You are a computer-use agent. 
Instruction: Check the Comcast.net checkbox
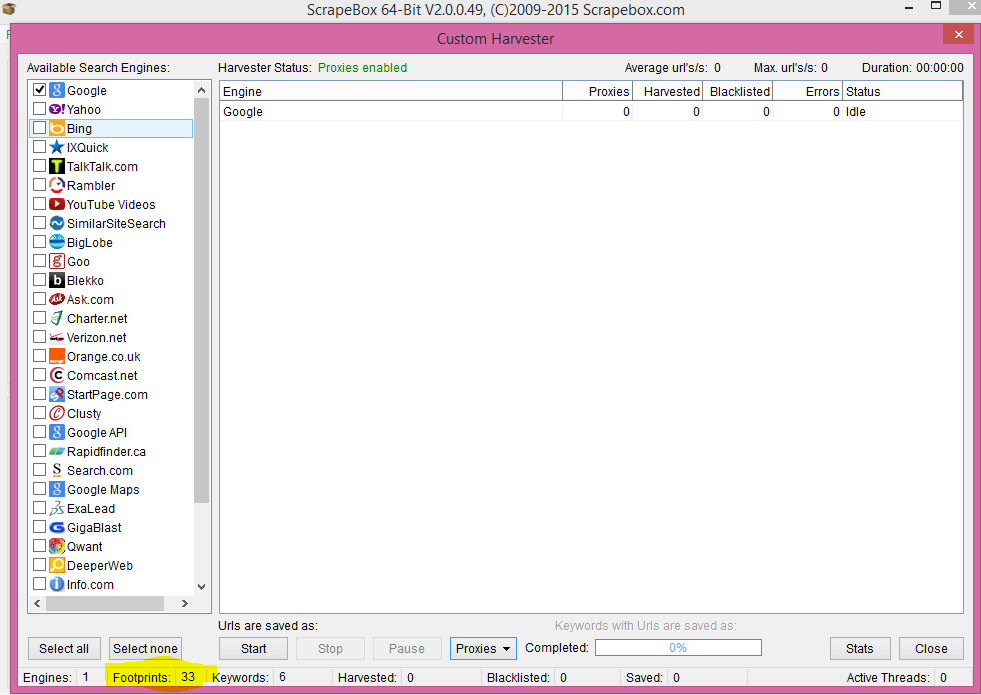[x=39, y=375]
